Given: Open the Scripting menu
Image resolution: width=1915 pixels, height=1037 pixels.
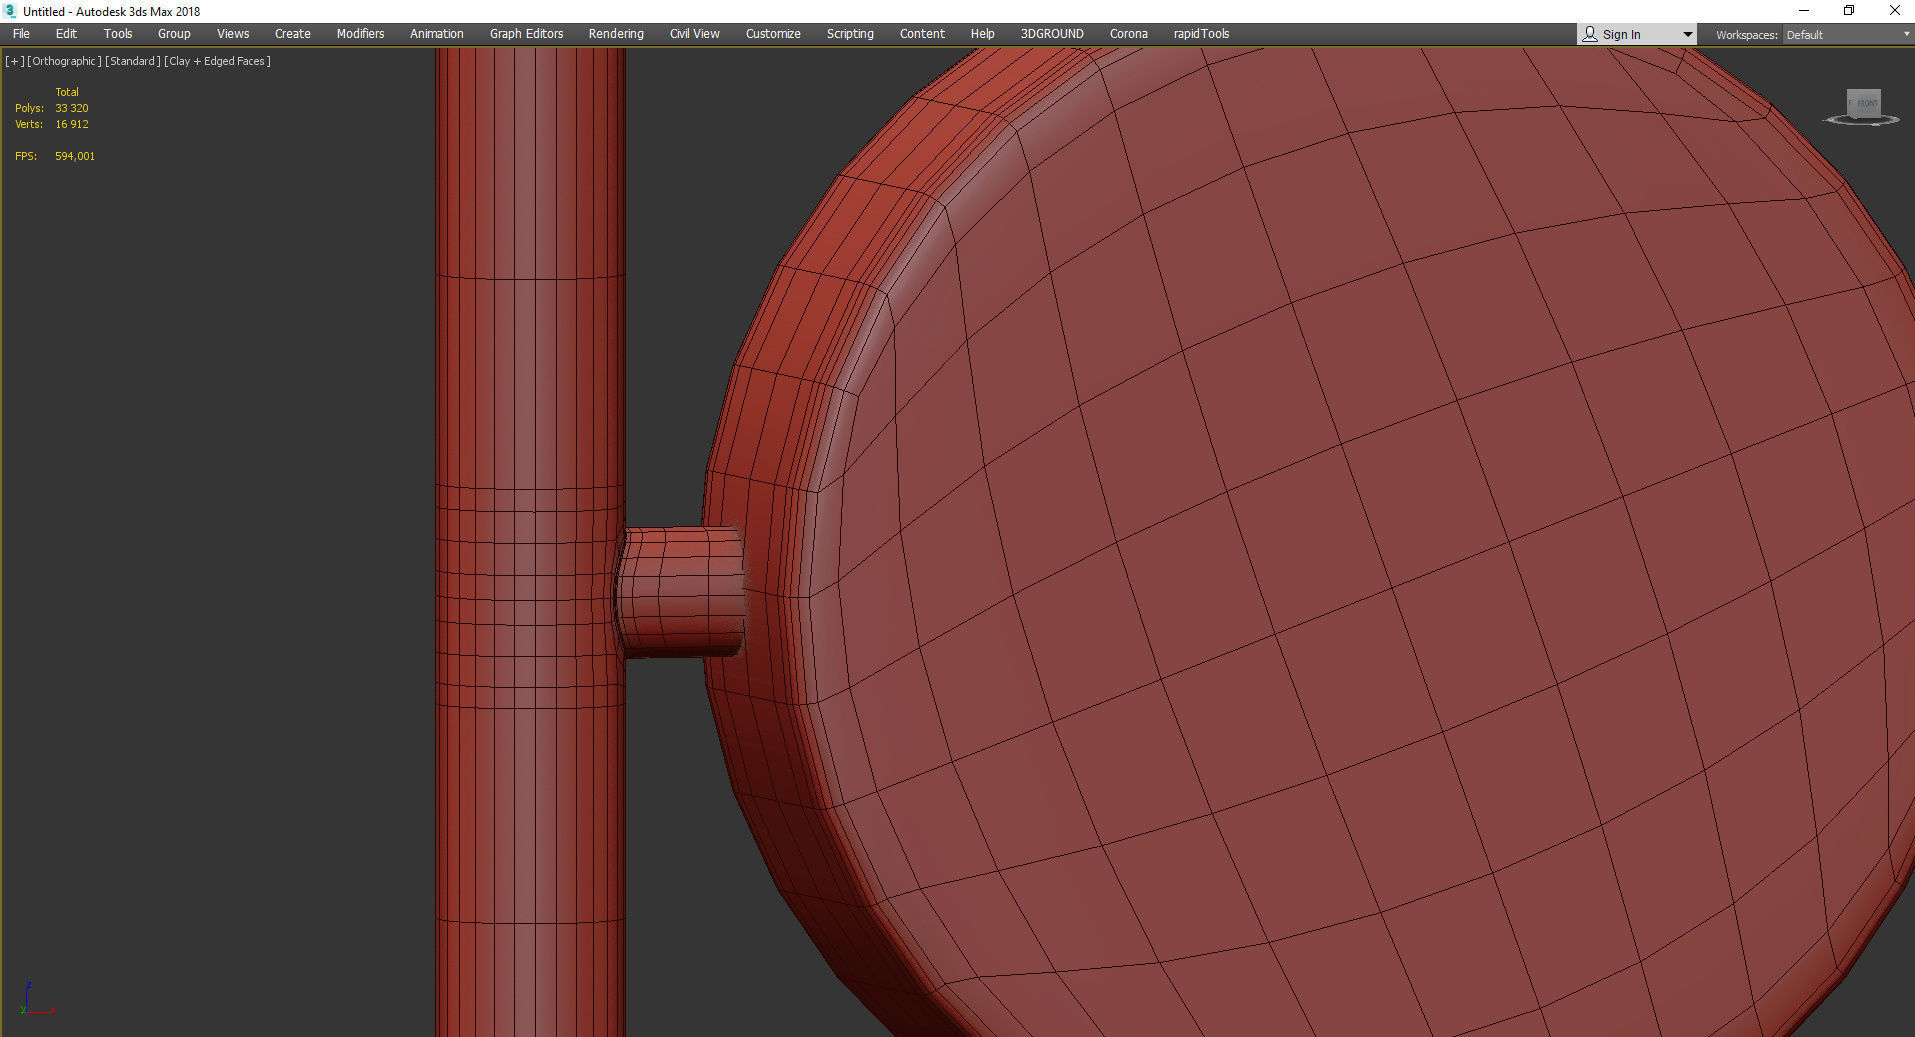Looking at the screenshot, I should (850, 34).
